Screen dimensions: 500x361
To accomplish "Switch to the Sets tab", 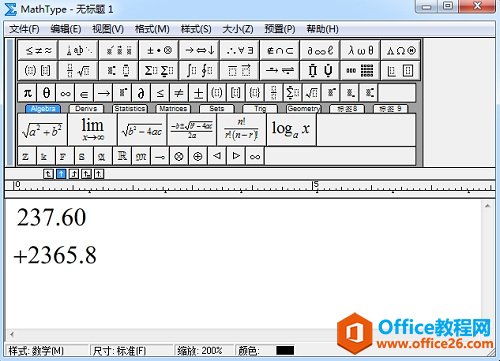I will [x=217, y=109].
